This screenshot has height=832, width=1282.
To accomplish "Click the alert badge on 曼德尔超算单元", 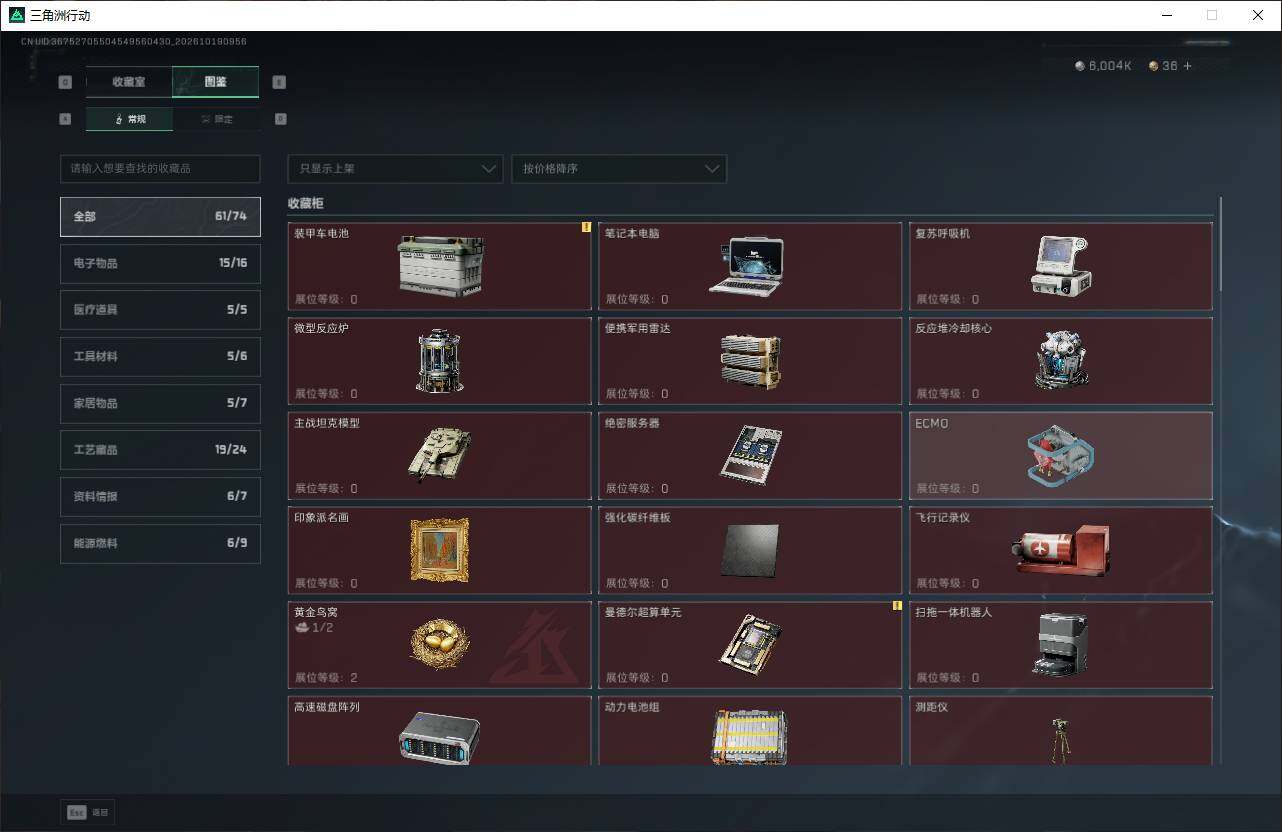I will pos(897,606).
